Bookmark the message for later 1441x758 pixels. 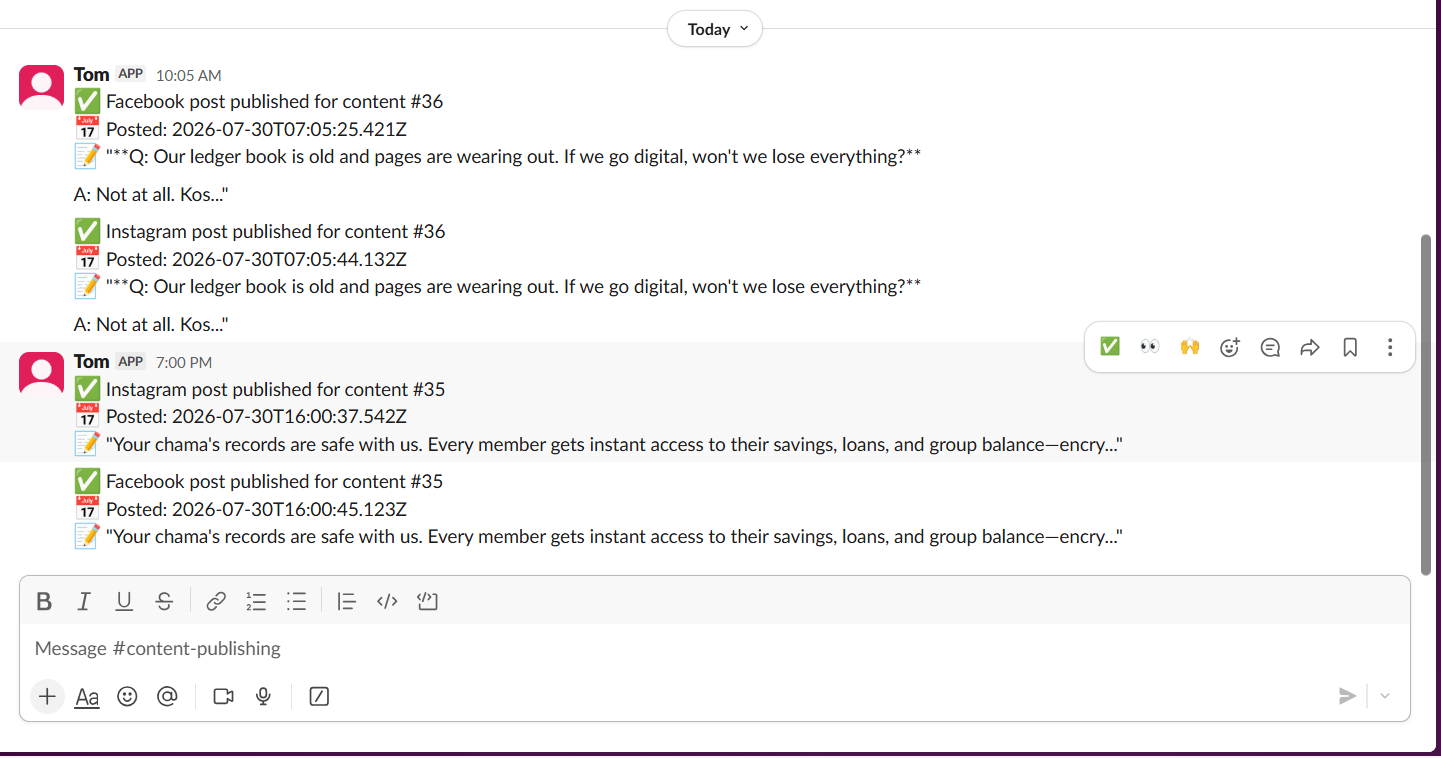(1350, 347)
